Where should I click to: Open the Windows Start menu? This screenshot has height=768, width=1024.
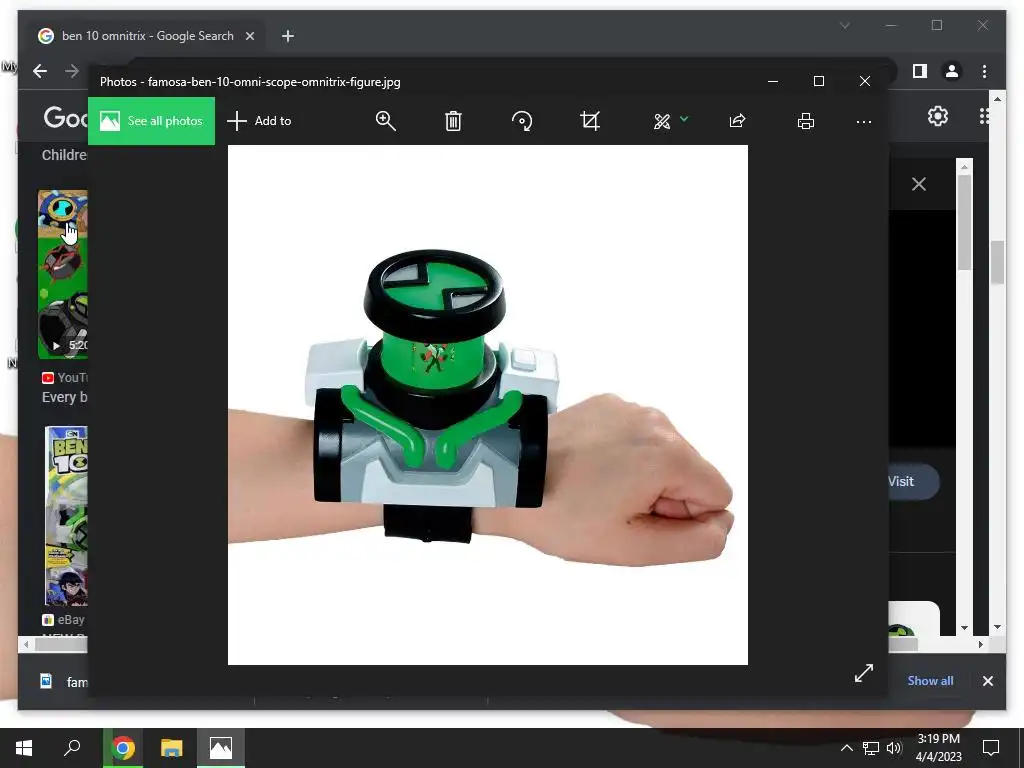pyautogui.click(x=24, y=748)
